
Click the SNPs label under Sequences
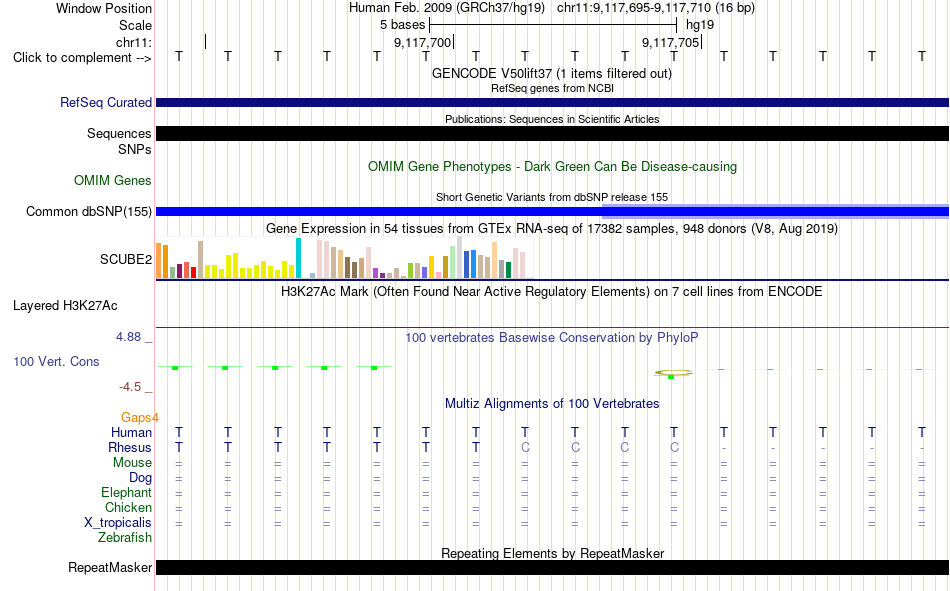[x=135, y=149]
